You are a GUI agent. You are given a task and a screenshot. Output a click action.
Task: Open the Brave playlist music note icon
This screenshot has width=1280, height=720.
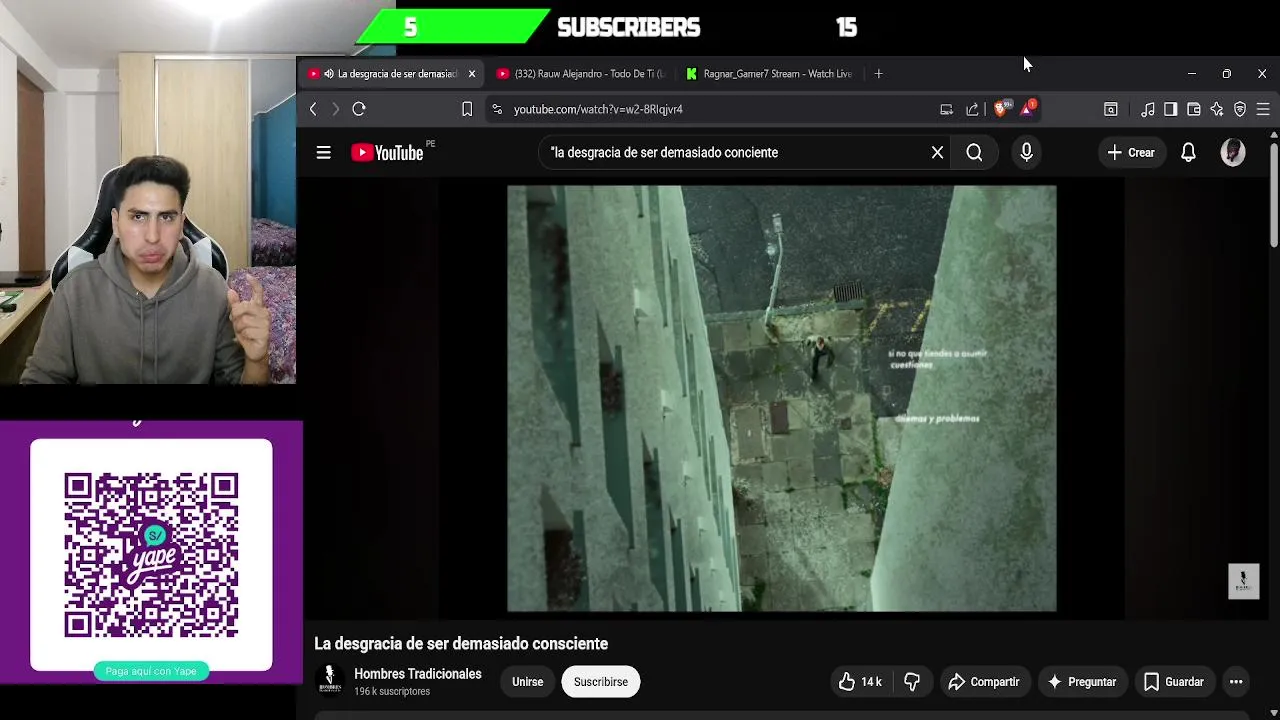click(1148, 109)
